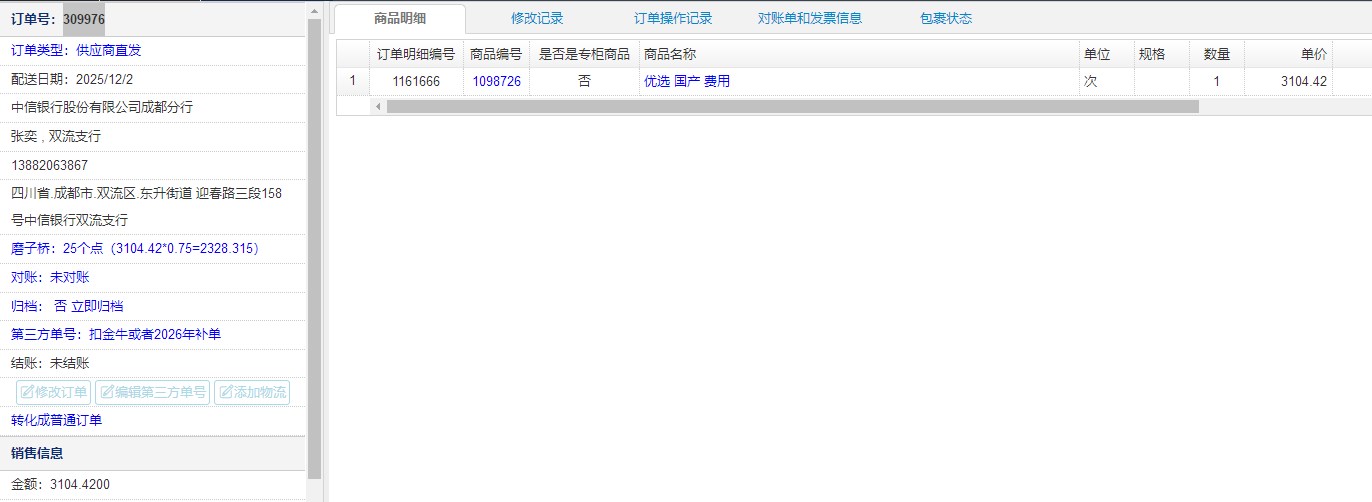Click the horizontal scrollbar under the grid
The width and height of the screenshot is (1372, 502).
click(x=792, y=106)
